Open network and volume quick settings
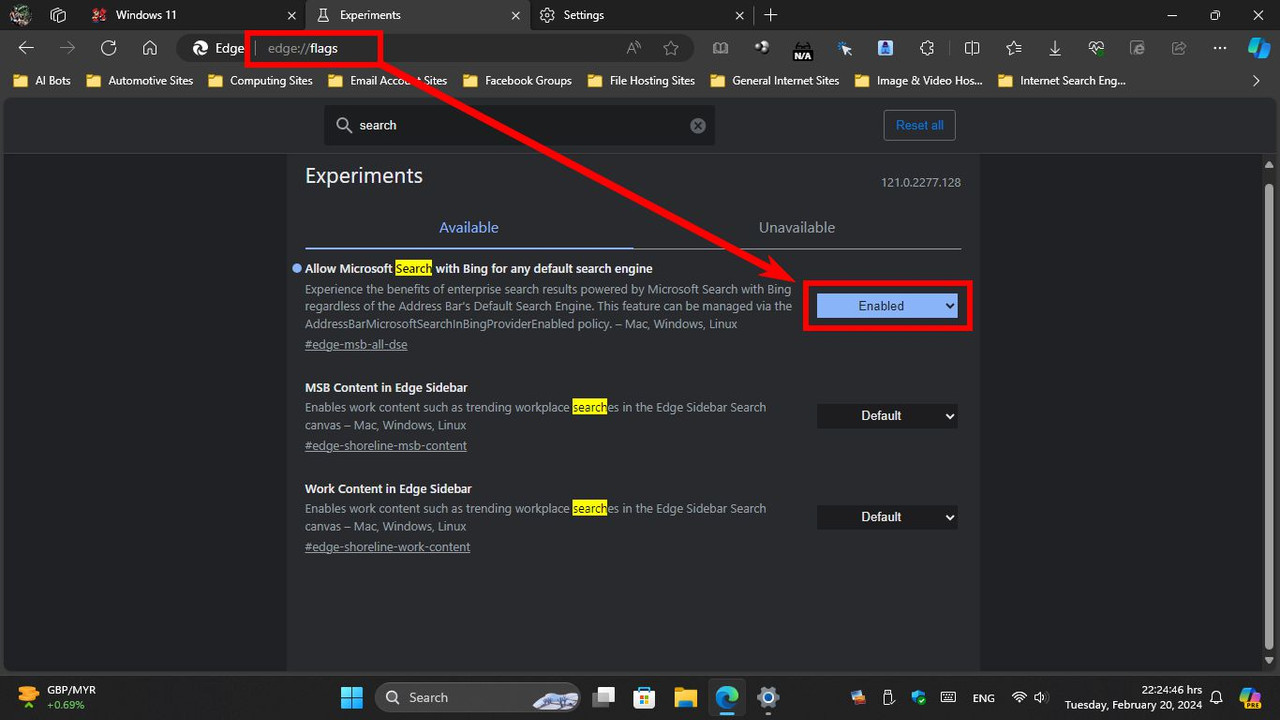This screenshot has width=1280, height=720. pyautogui.click(x=1029, y=697)
